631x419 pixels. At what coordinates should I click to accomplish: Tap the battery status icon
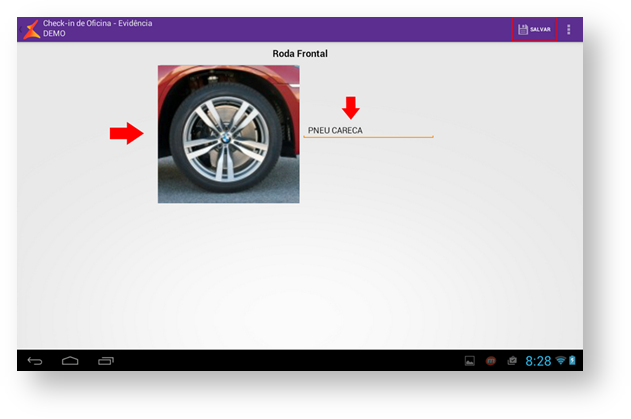click(572, 360)
